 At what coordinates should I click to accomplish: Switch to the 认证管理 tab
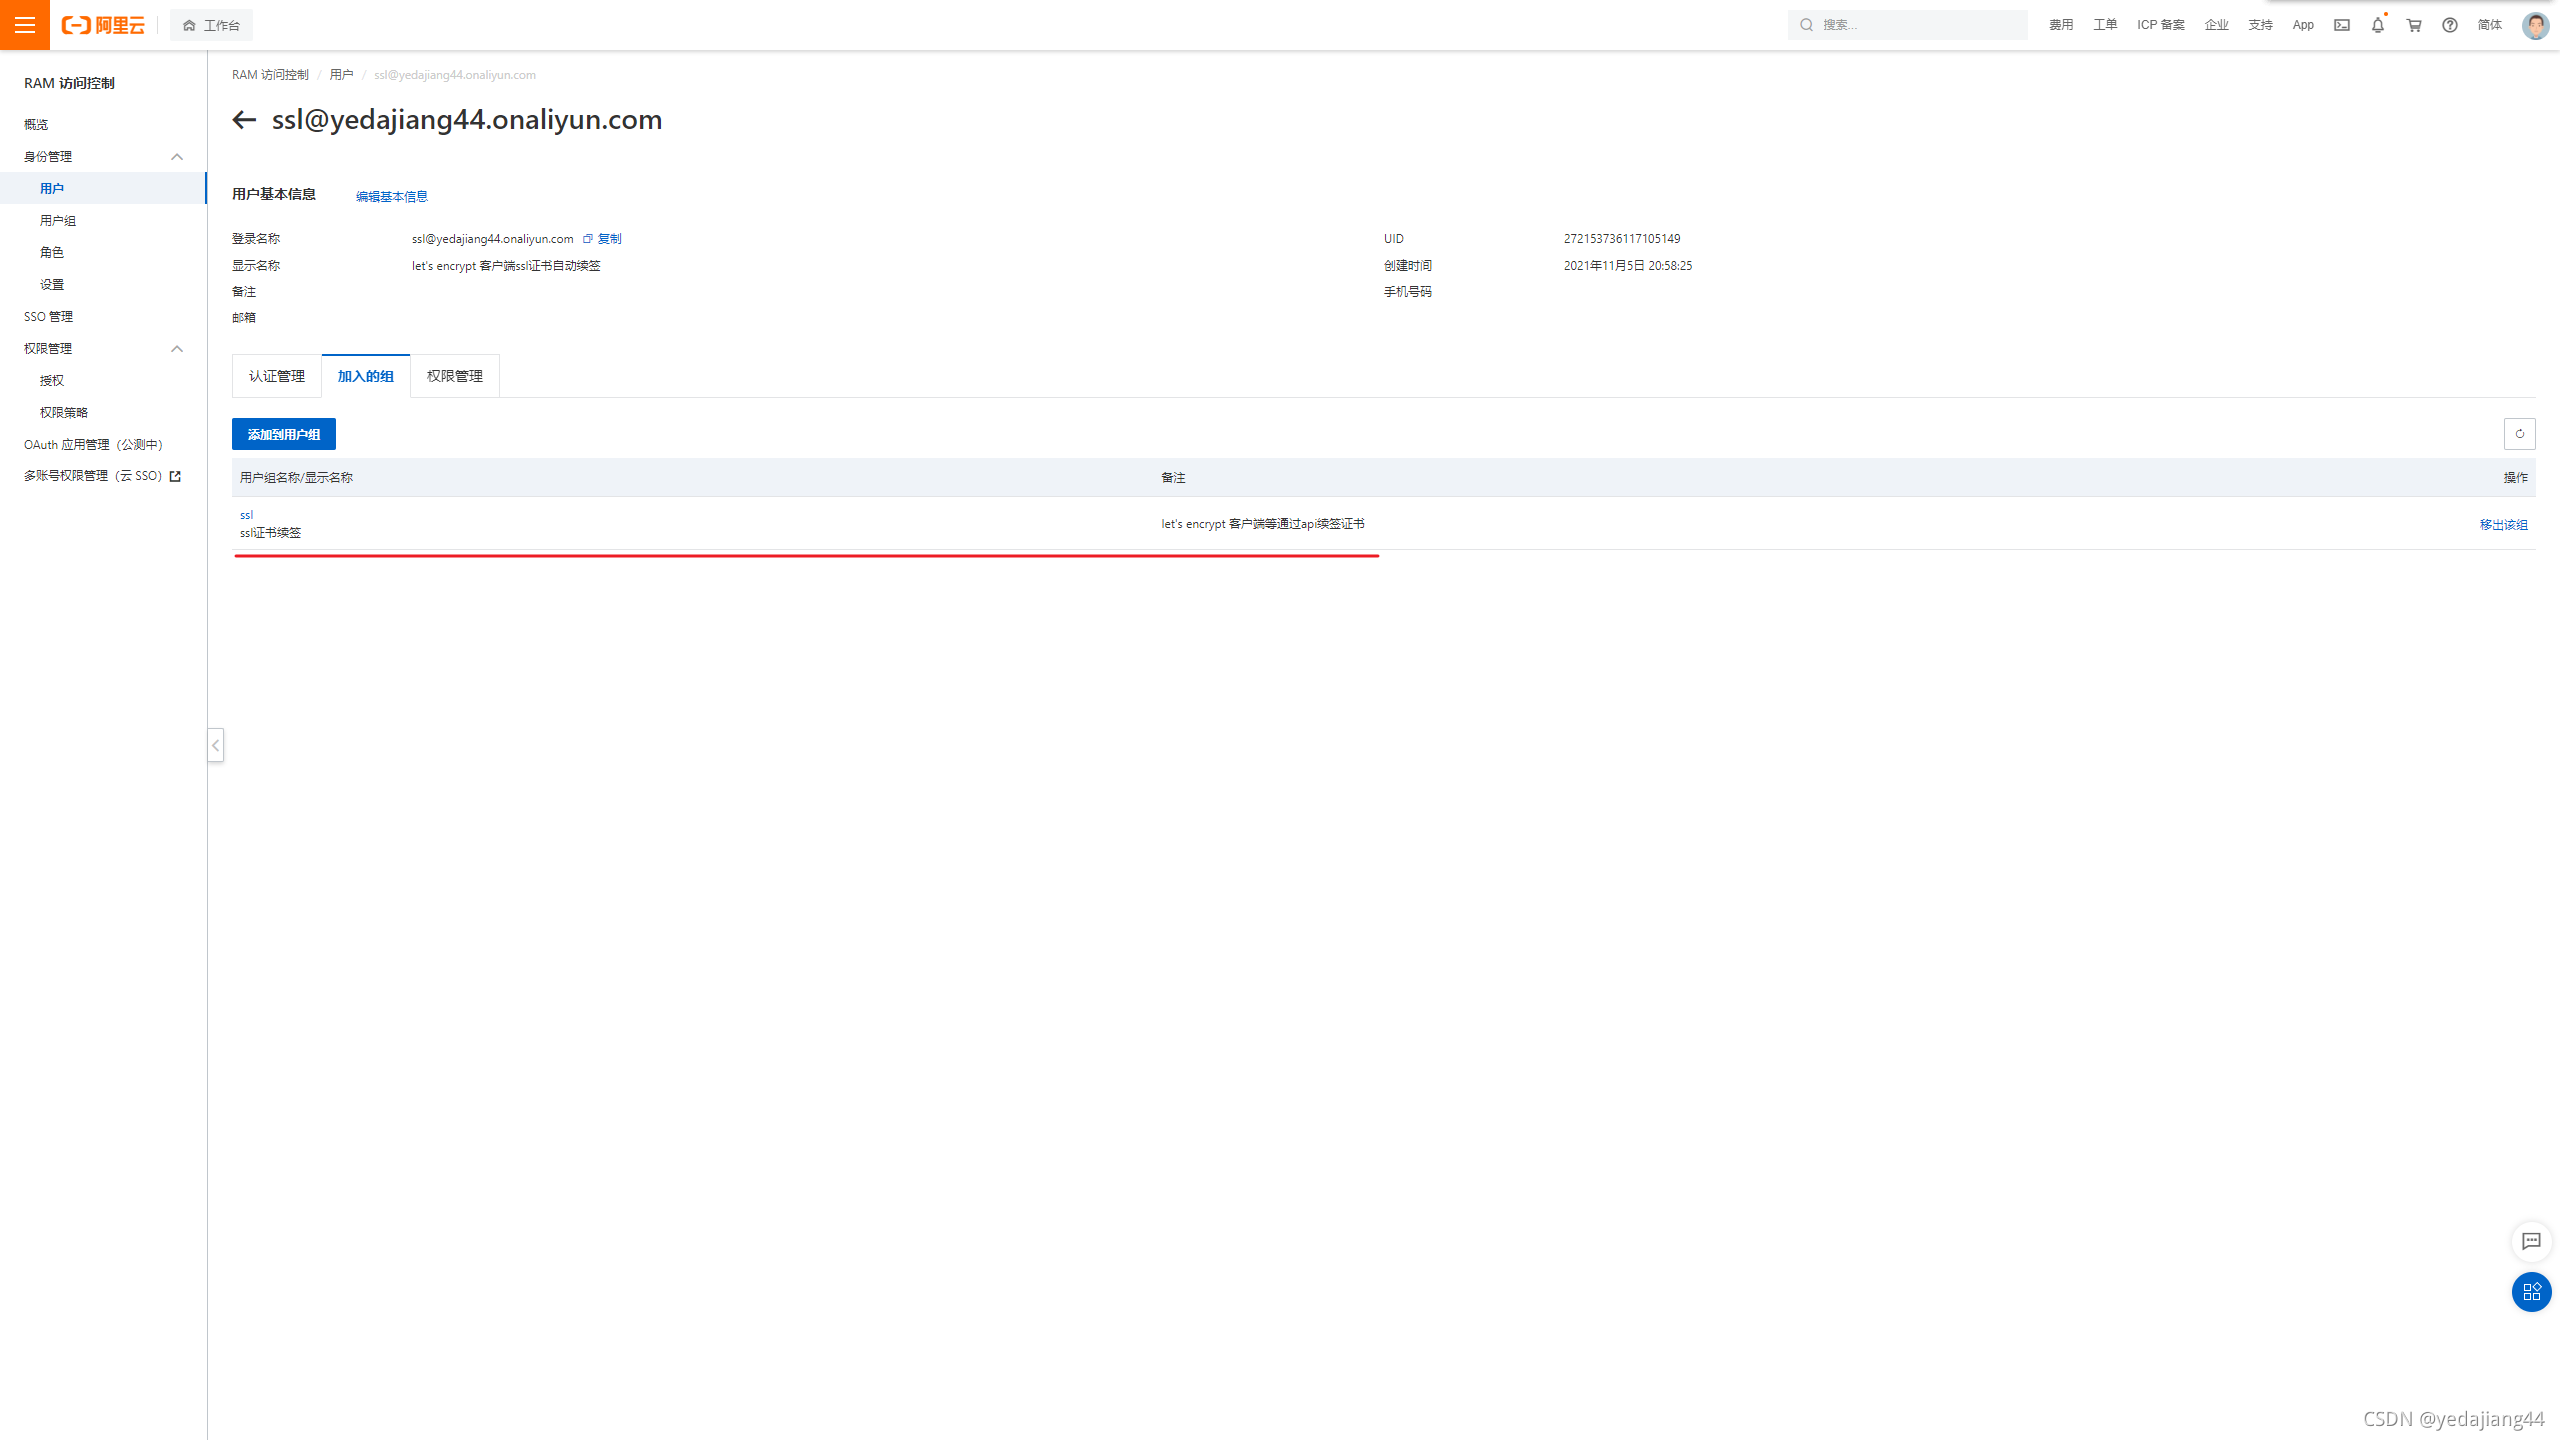(277, 376)
